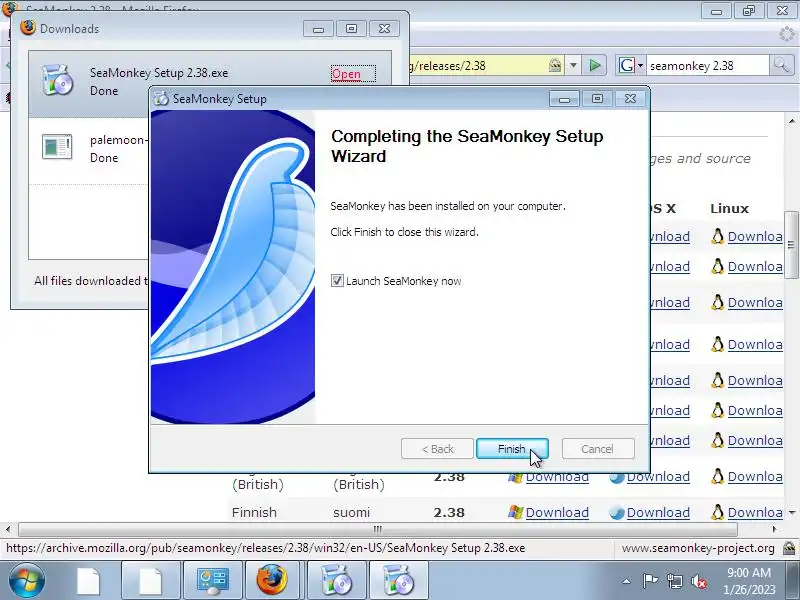Click the 9:00 AM taskbar clock
Viewport: 800px width, 600px height.
point(748,572)
